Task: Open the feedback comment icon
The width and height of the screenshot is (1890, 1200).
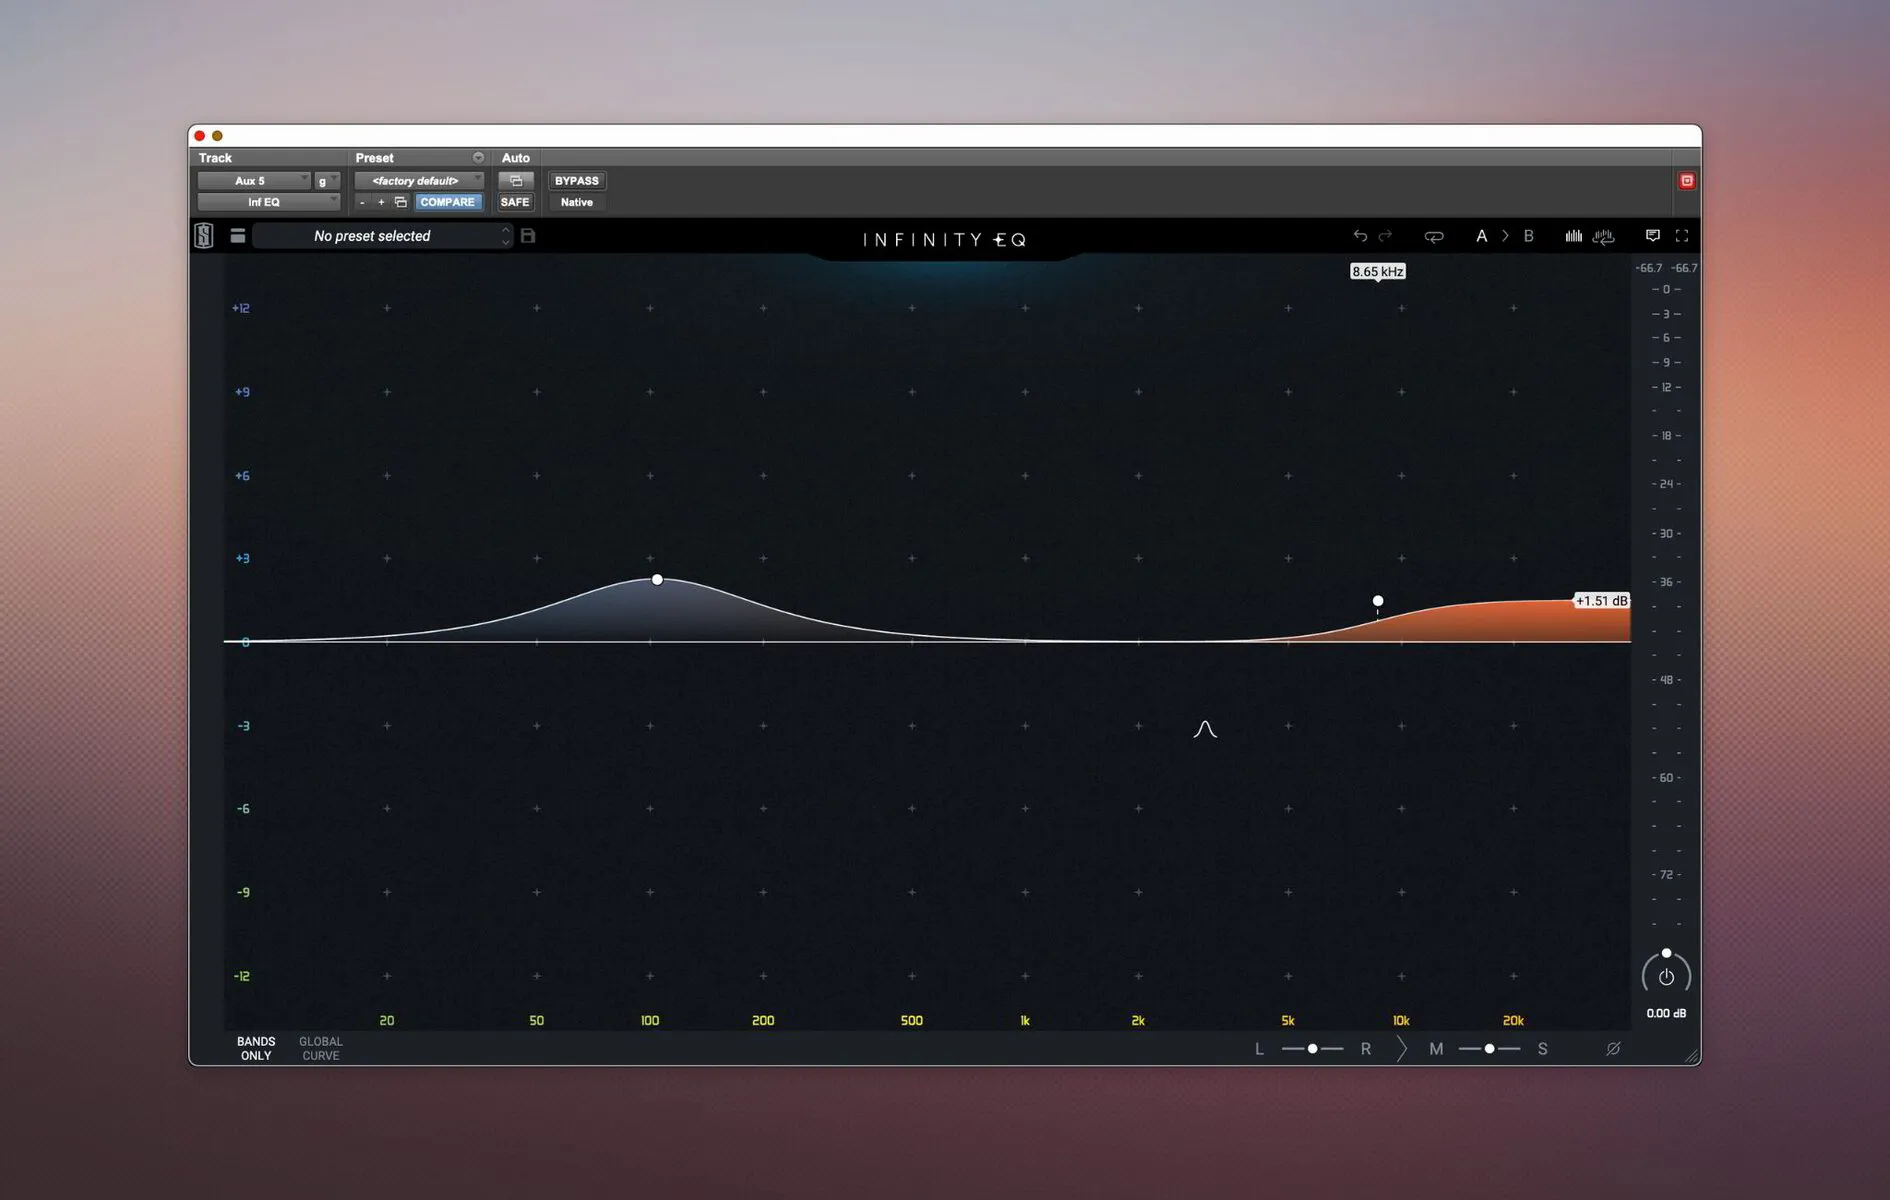Action: click(1653, 236)
